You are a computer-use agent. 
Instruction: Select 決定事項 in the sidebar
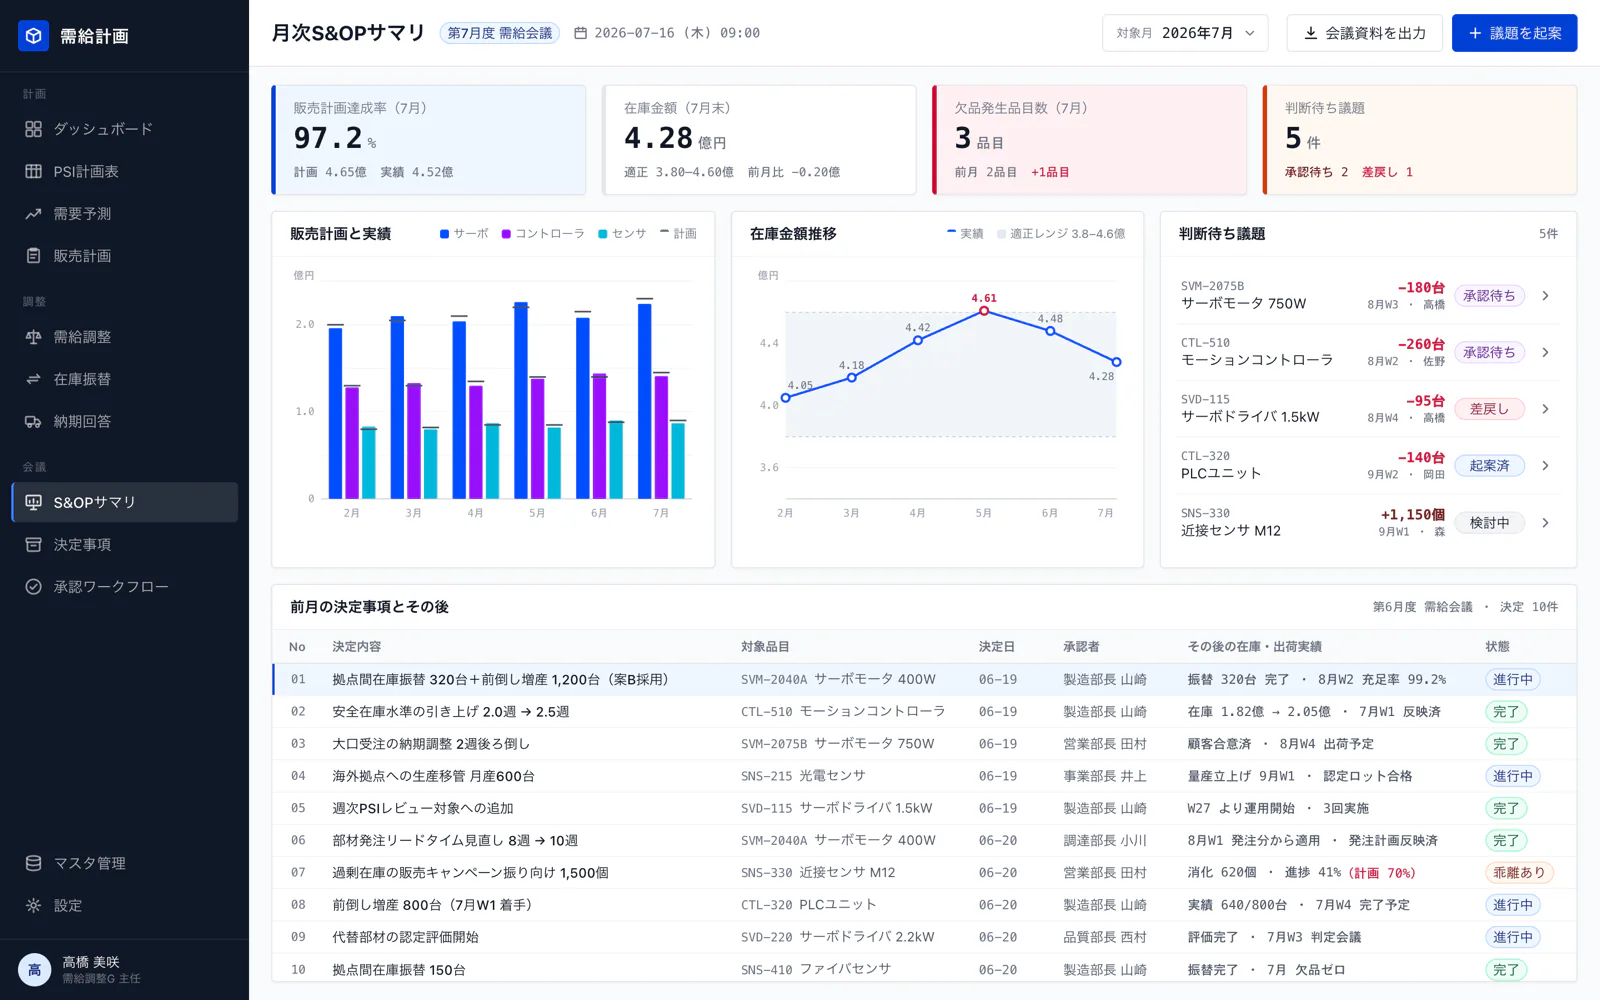point(124,544)
